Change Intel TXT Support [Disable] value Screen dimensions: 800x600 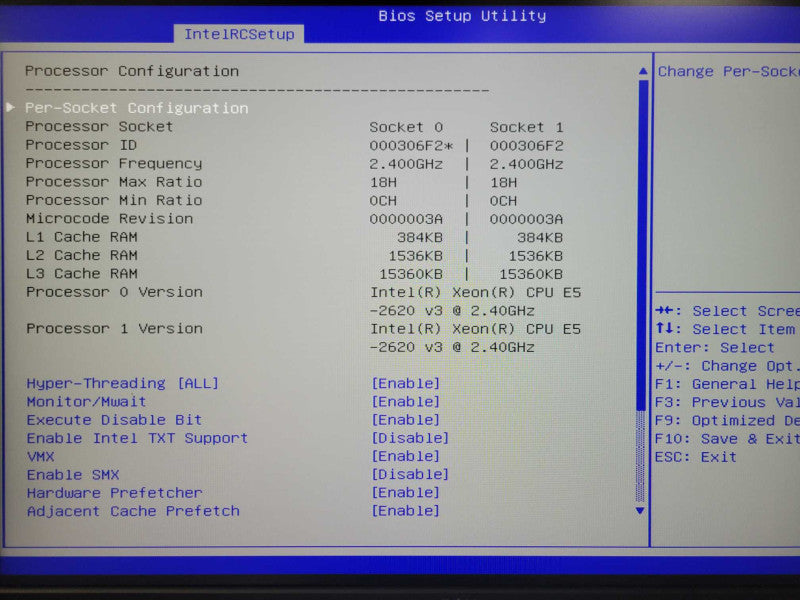pyautogui.click(x=410, y=438)
